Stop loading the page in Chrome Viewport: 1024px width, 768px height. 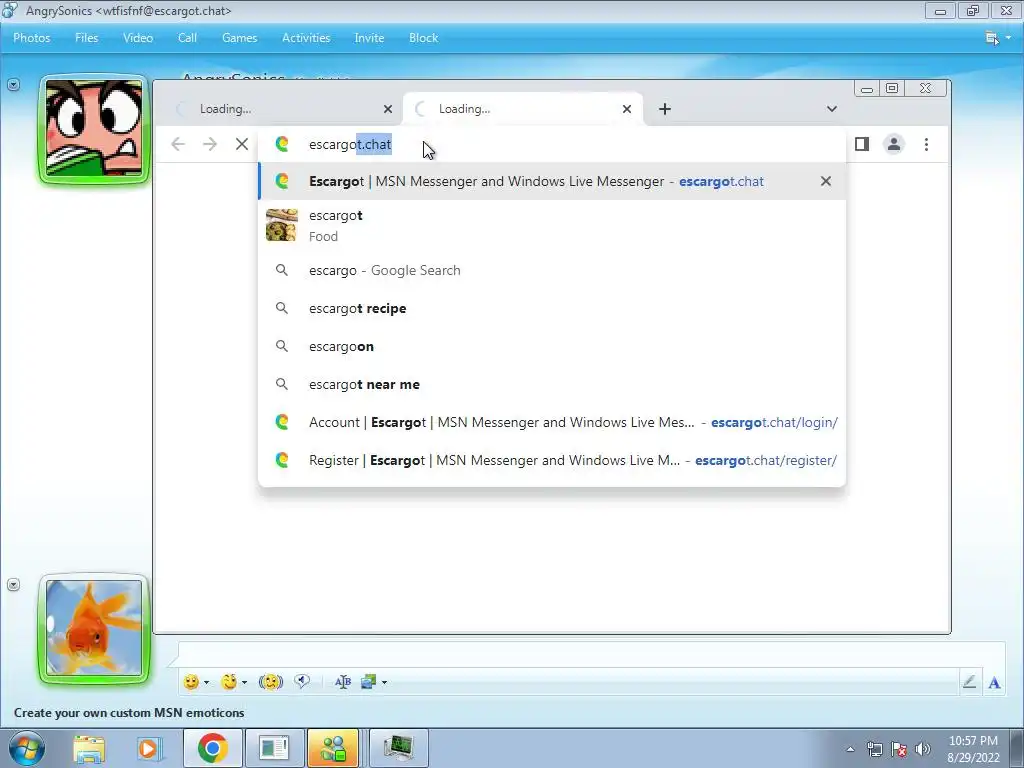(x=242, y=144)
